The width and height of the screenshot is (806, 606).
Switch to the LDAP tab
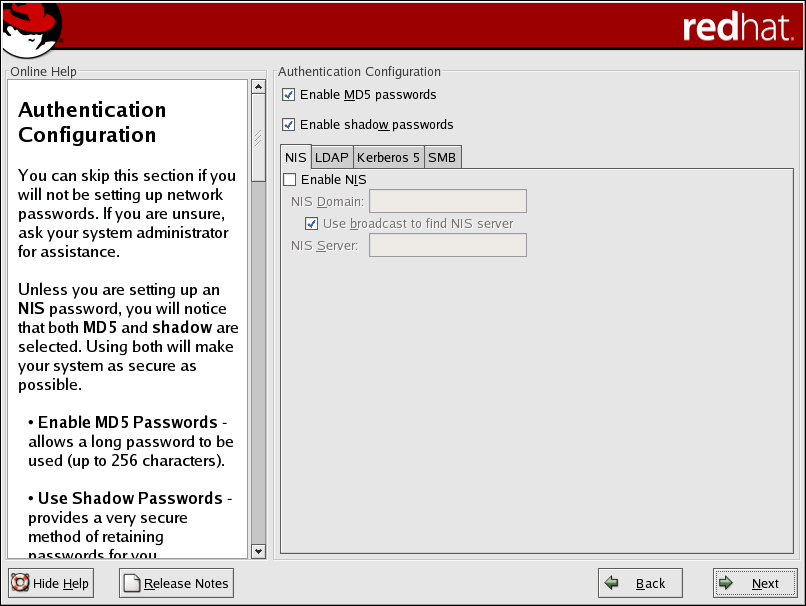pos(331,158)
